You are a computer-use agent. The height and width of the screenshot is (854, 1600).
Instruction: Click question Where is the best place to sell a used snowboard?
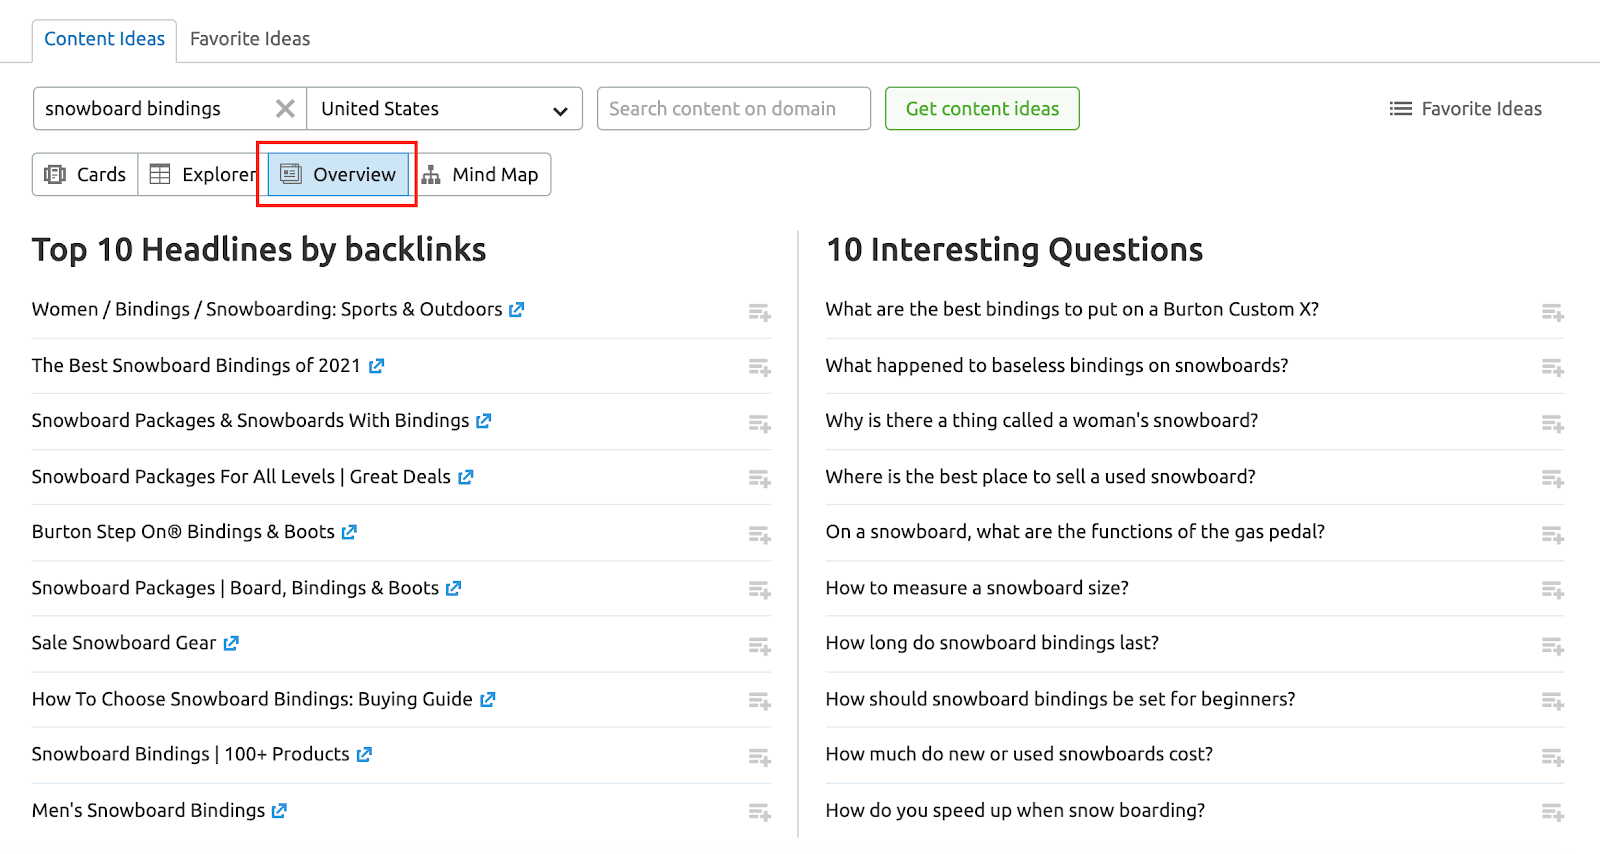point(1041,477)
